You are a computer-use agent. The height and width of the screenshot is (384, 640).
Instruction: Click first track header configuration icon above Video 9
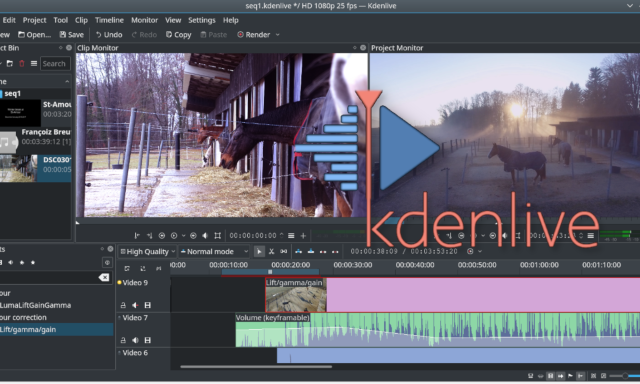click(127, 268)
